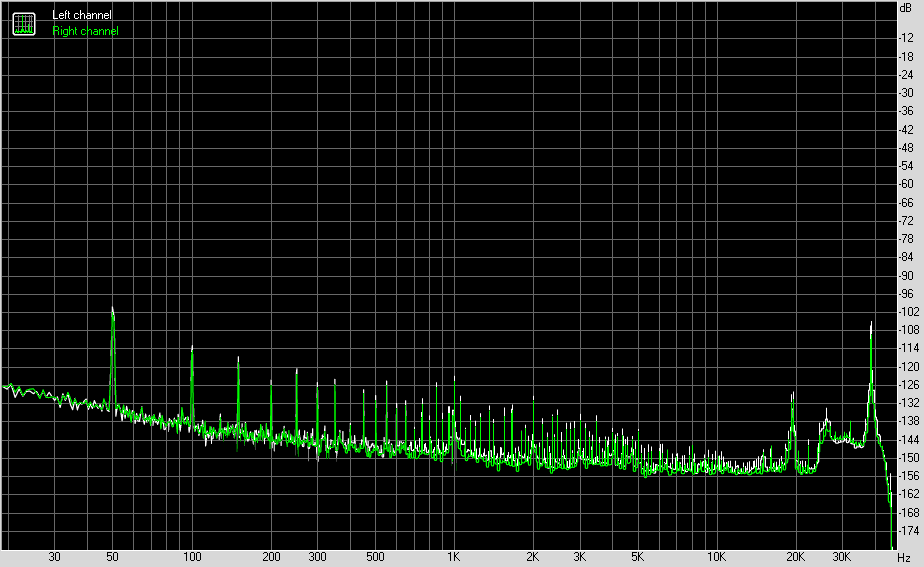Click the -24 dB axis value
This screenshot has width=924, height=567.
tap(906, 75)
